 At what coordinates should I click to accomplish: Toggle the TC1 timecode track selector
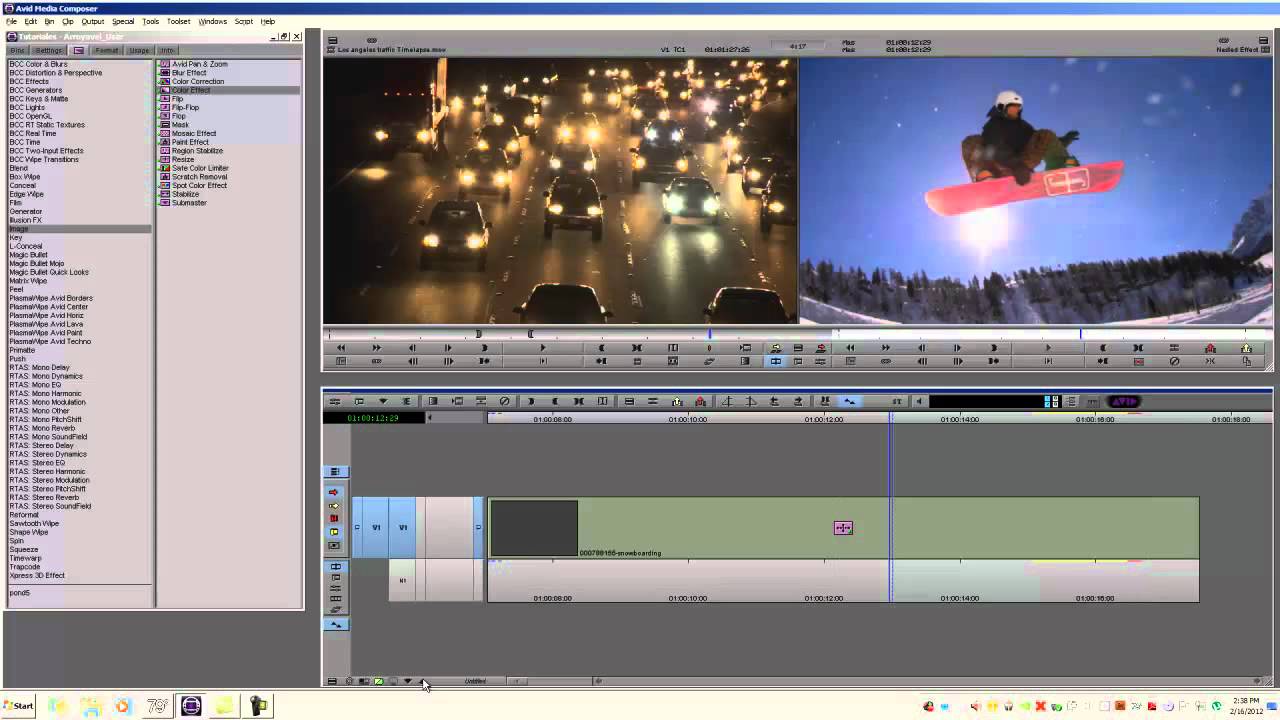coord(402,580)
